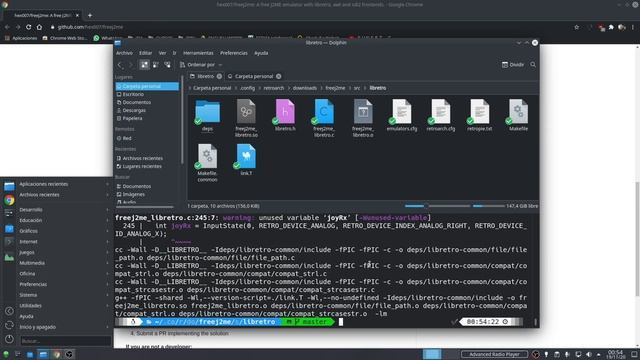The image size is (640, 360).
Task: Click the free disk space bar
Action: 489,206
